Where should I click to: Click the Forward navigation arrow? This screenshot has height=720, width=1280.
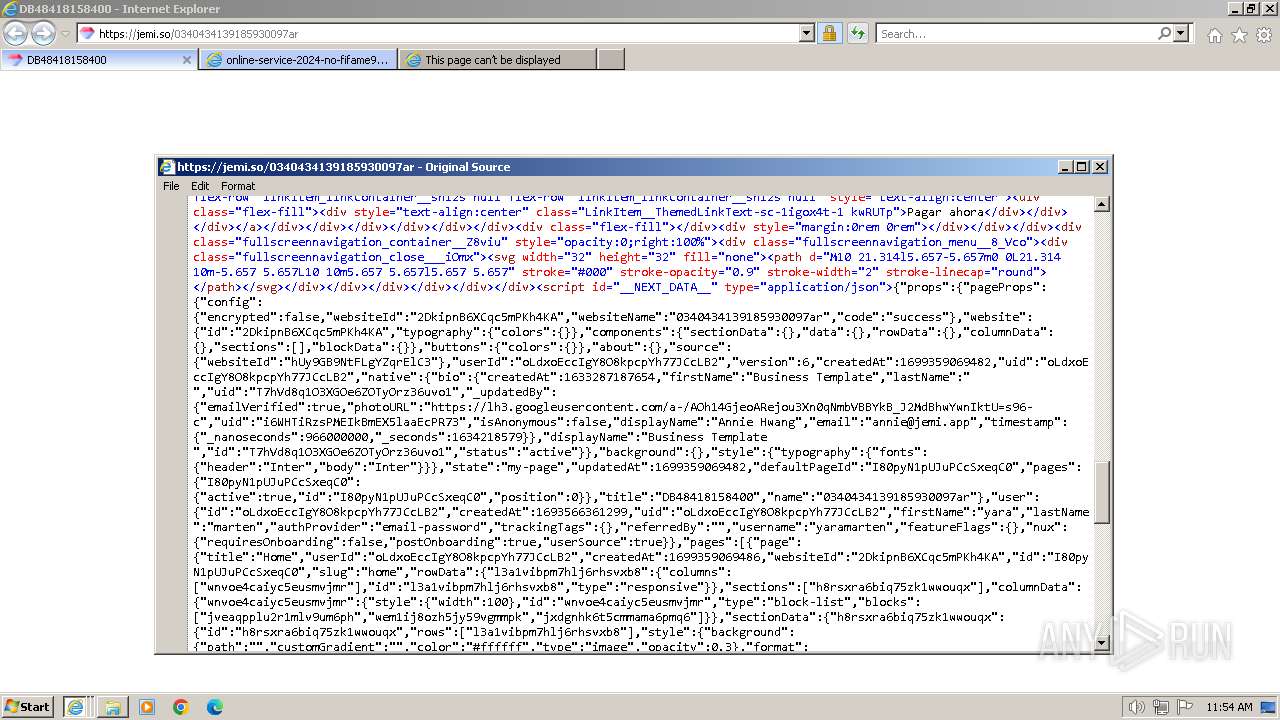tap(43, 33)
